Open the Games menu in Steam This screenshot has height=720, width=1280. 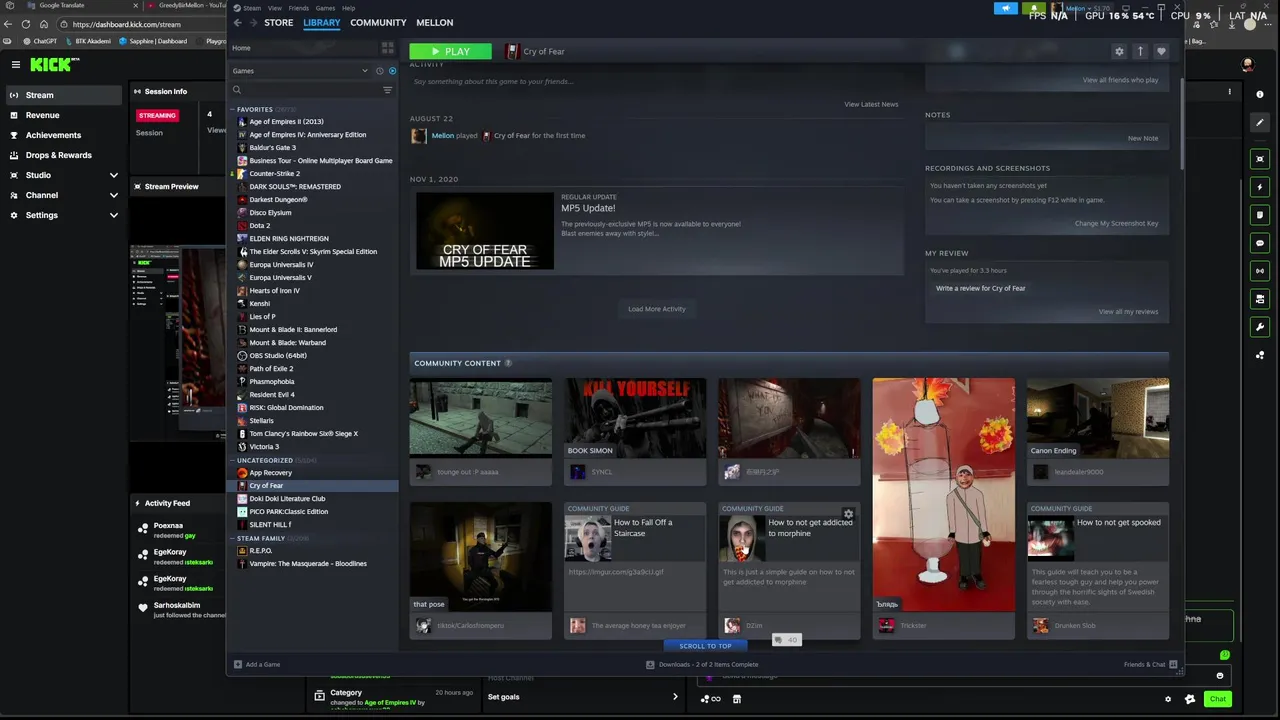click(325, 8)
